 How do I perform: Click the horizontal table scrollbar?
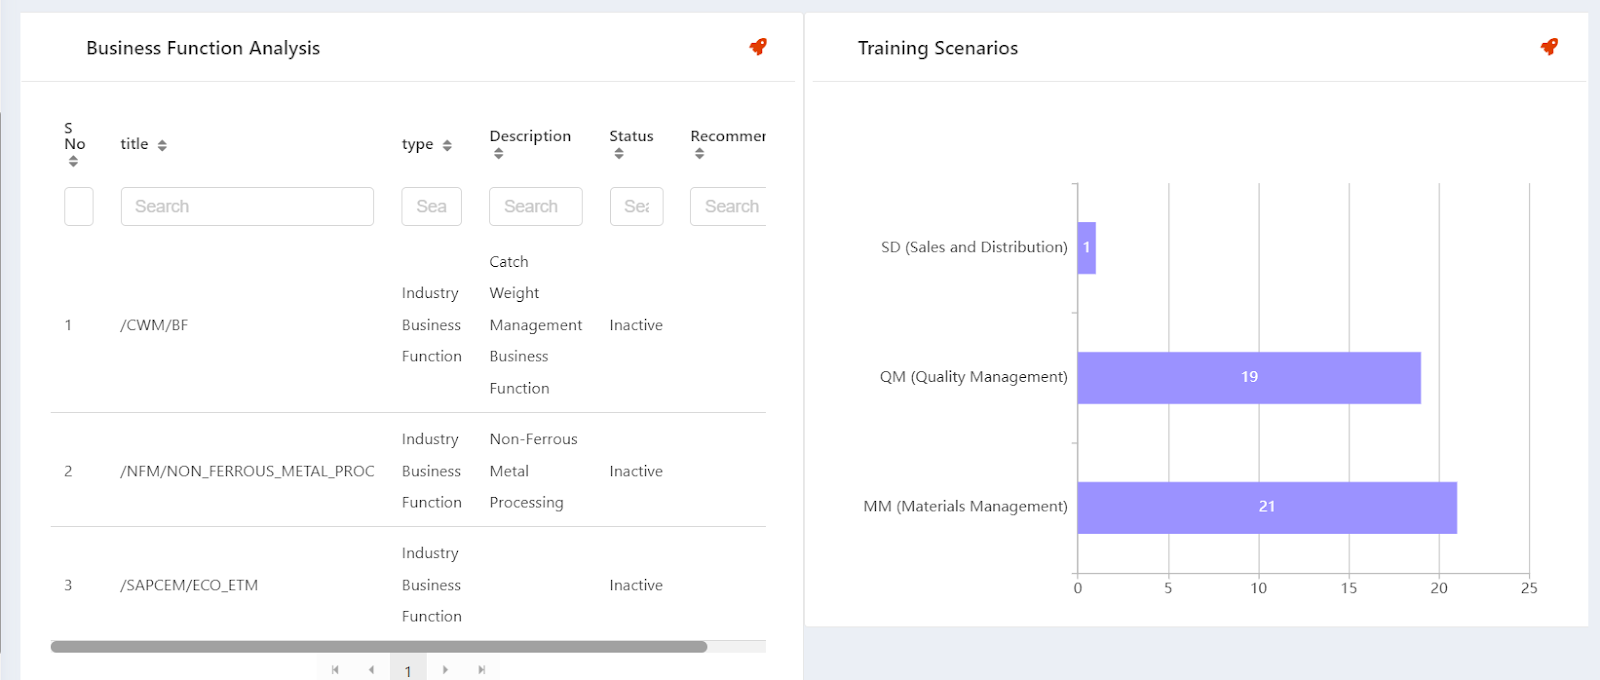click(378, 647)
